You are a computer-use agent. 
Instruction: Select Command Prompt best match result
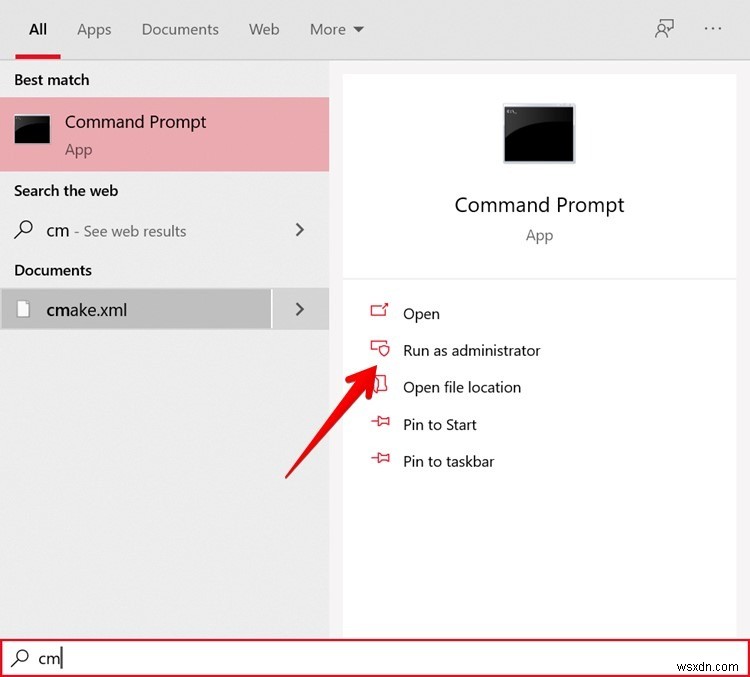[165, 134]
